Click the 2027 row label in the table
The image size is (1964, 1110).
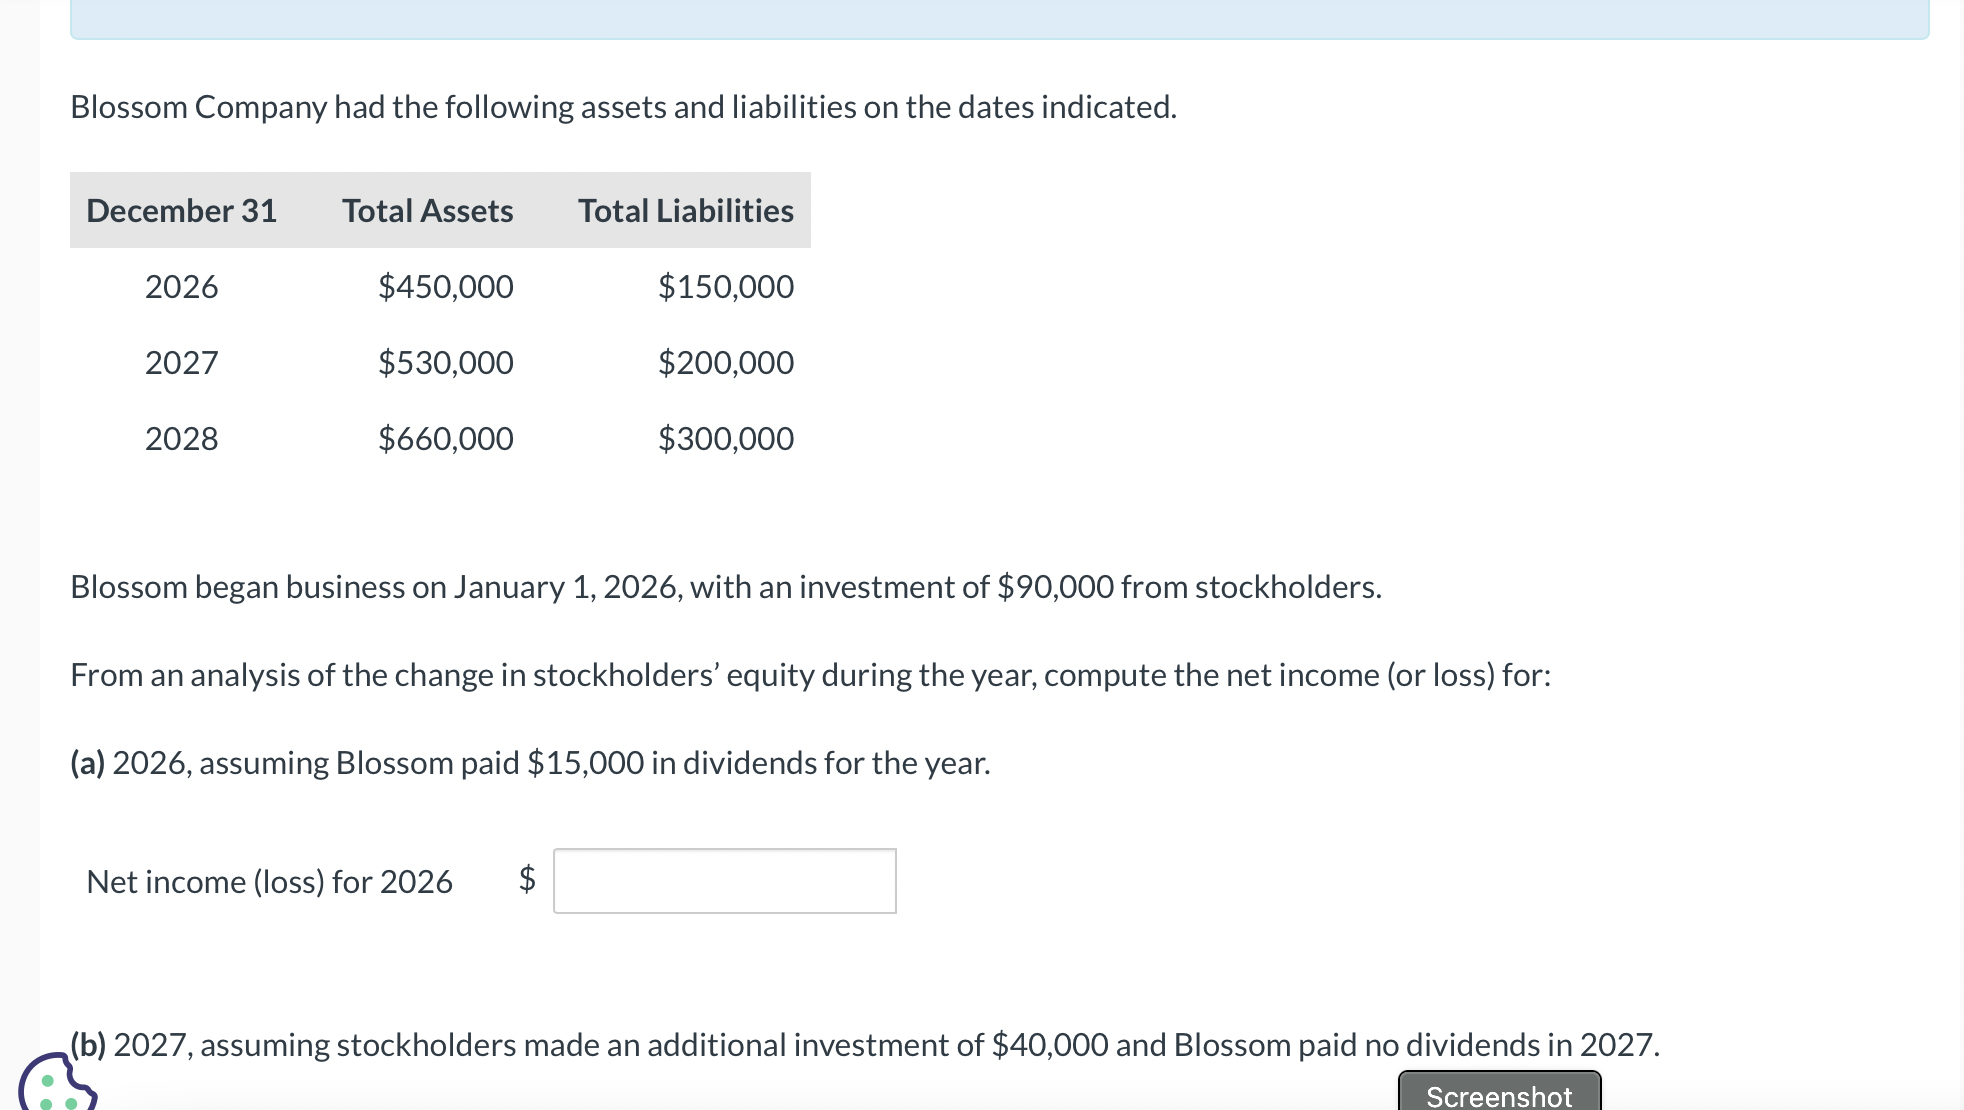point(182,362)
